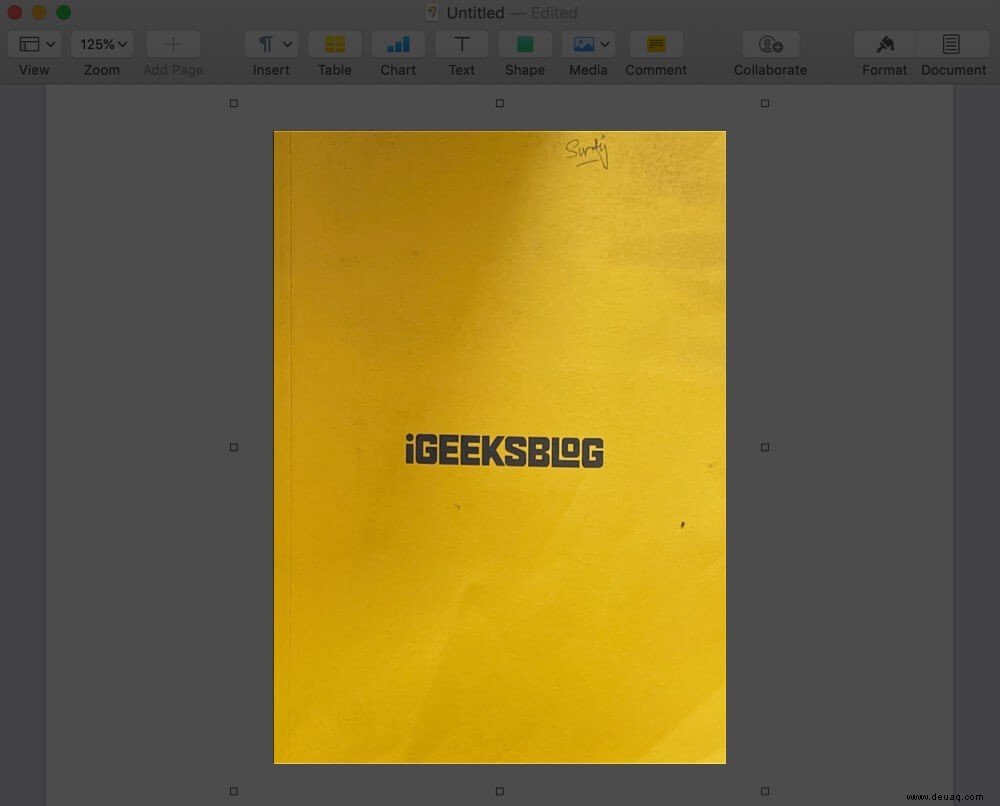
Task: Enter full screen with green button
Action: [x=63, y=12]
